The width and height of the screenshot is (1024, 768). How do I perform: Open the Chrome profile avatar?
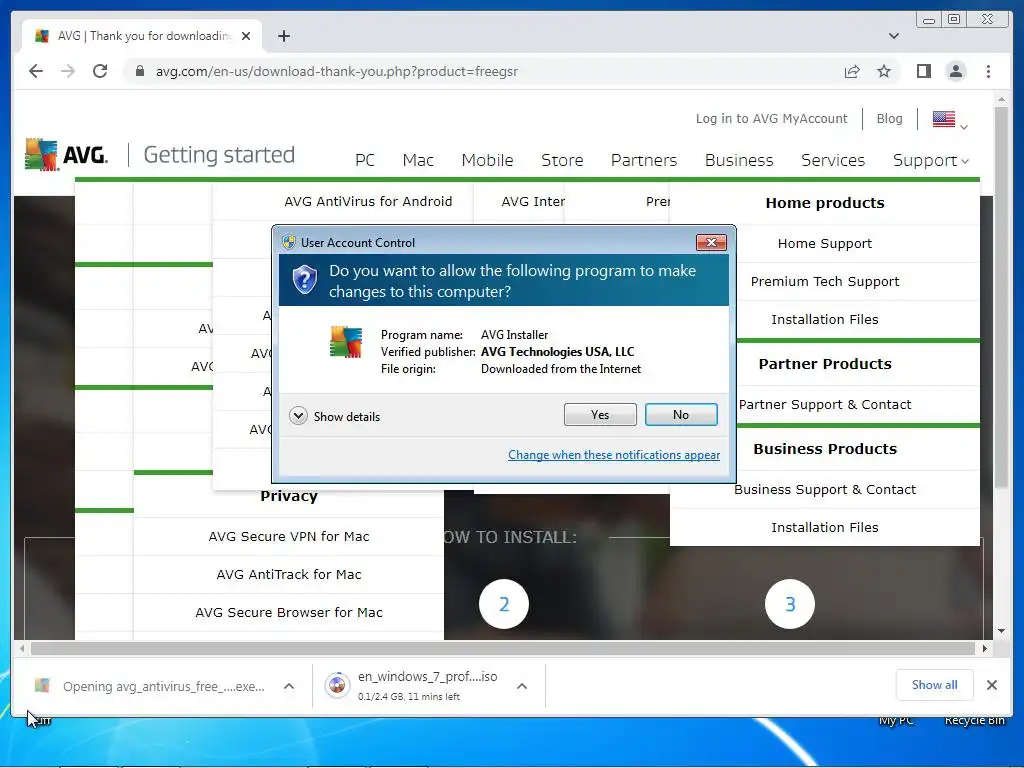click(955, 71)
